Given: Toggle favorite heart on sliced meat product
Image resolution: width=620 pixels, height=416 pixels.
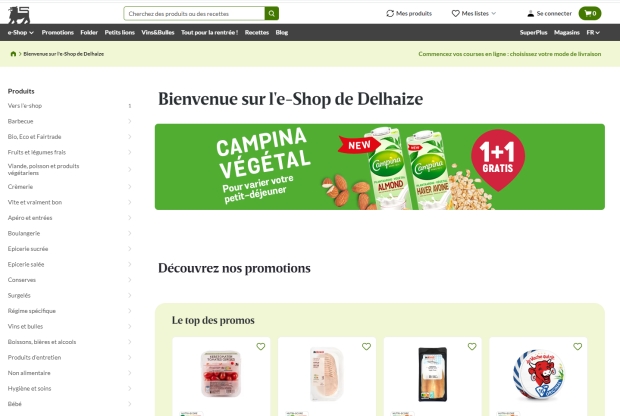Looking at the screenshot, I should point(367,346).
